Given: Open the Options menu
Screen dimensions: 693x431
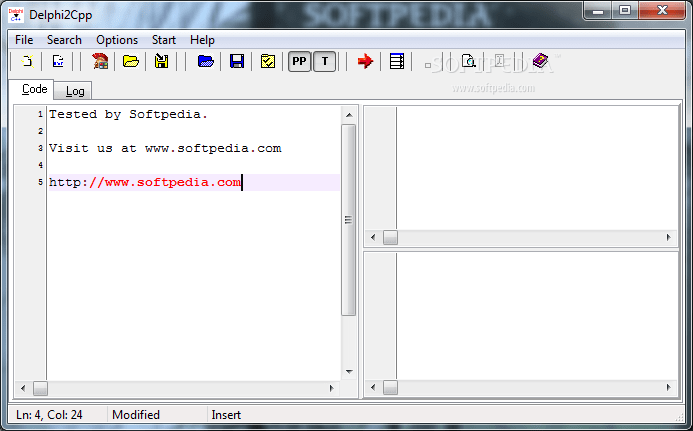Looking at the screenshot, I should tap(117, 40).
